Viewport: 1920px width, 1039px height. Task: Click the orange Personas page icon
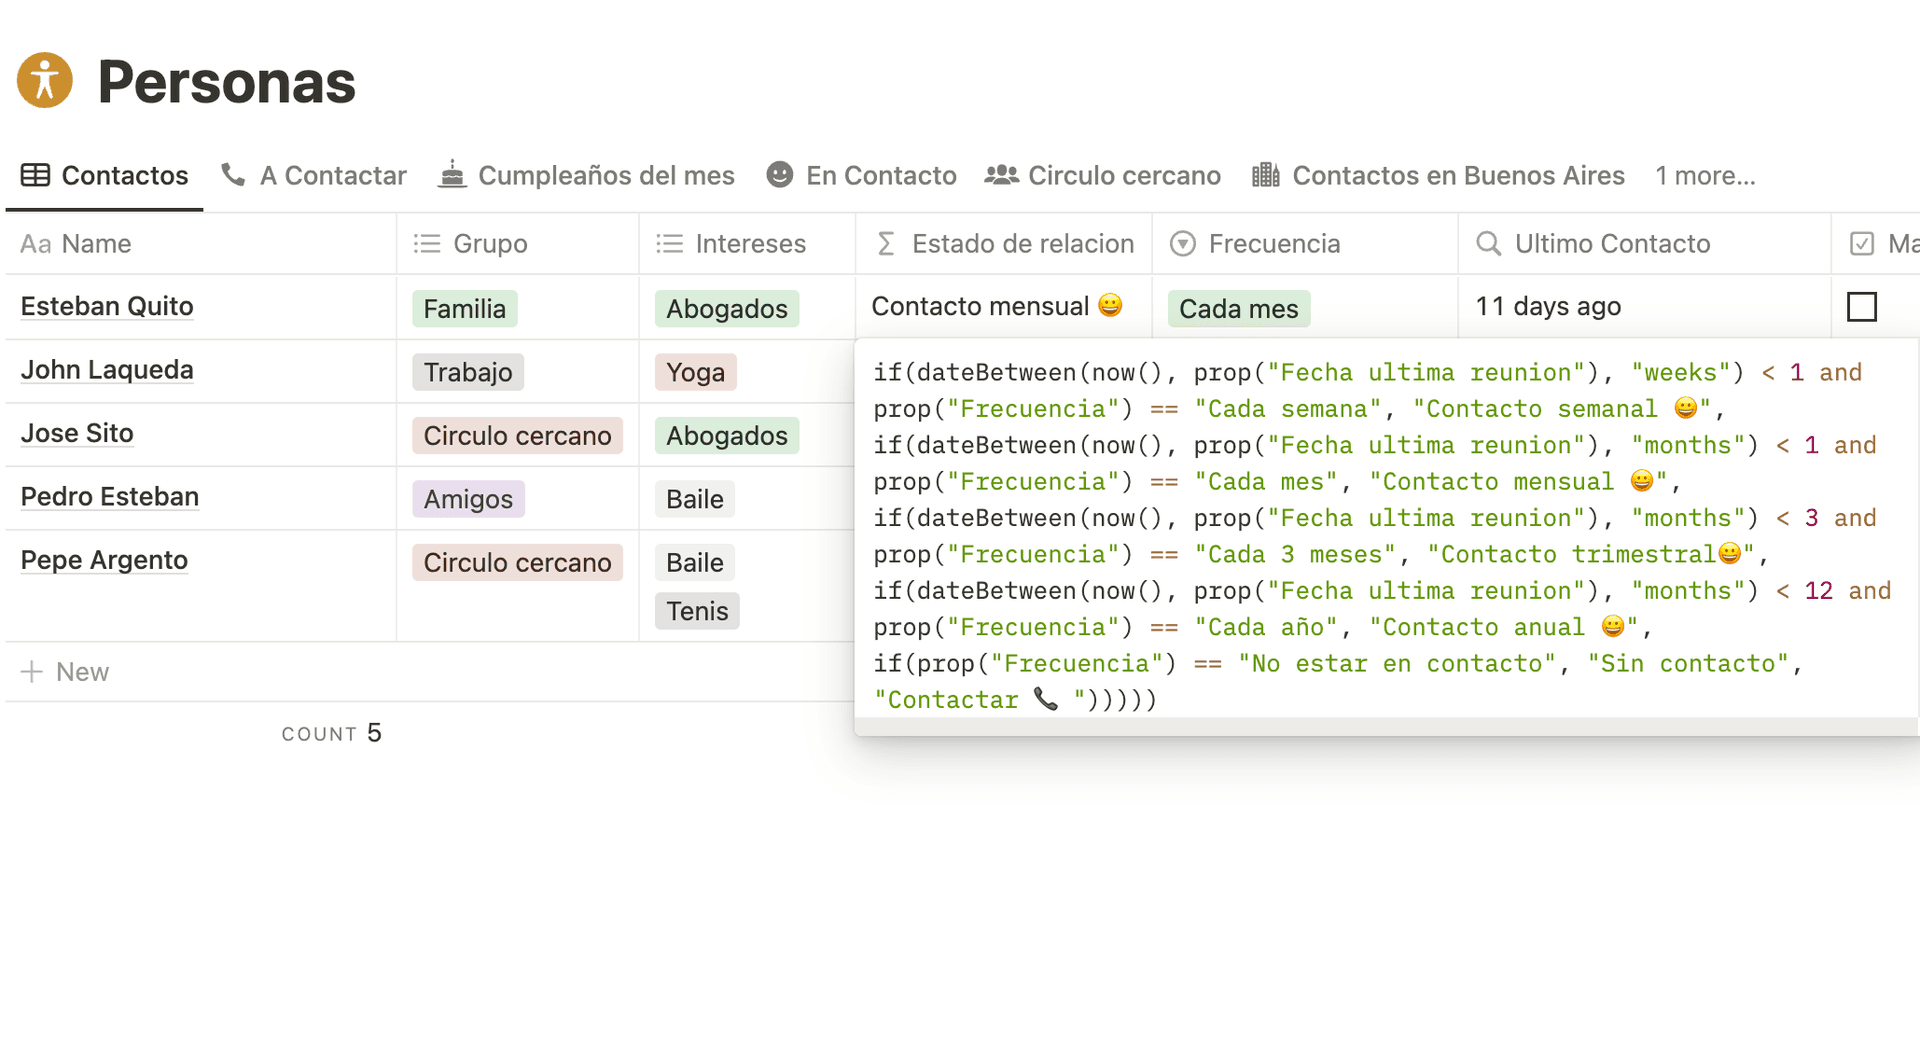coord(45,80)
